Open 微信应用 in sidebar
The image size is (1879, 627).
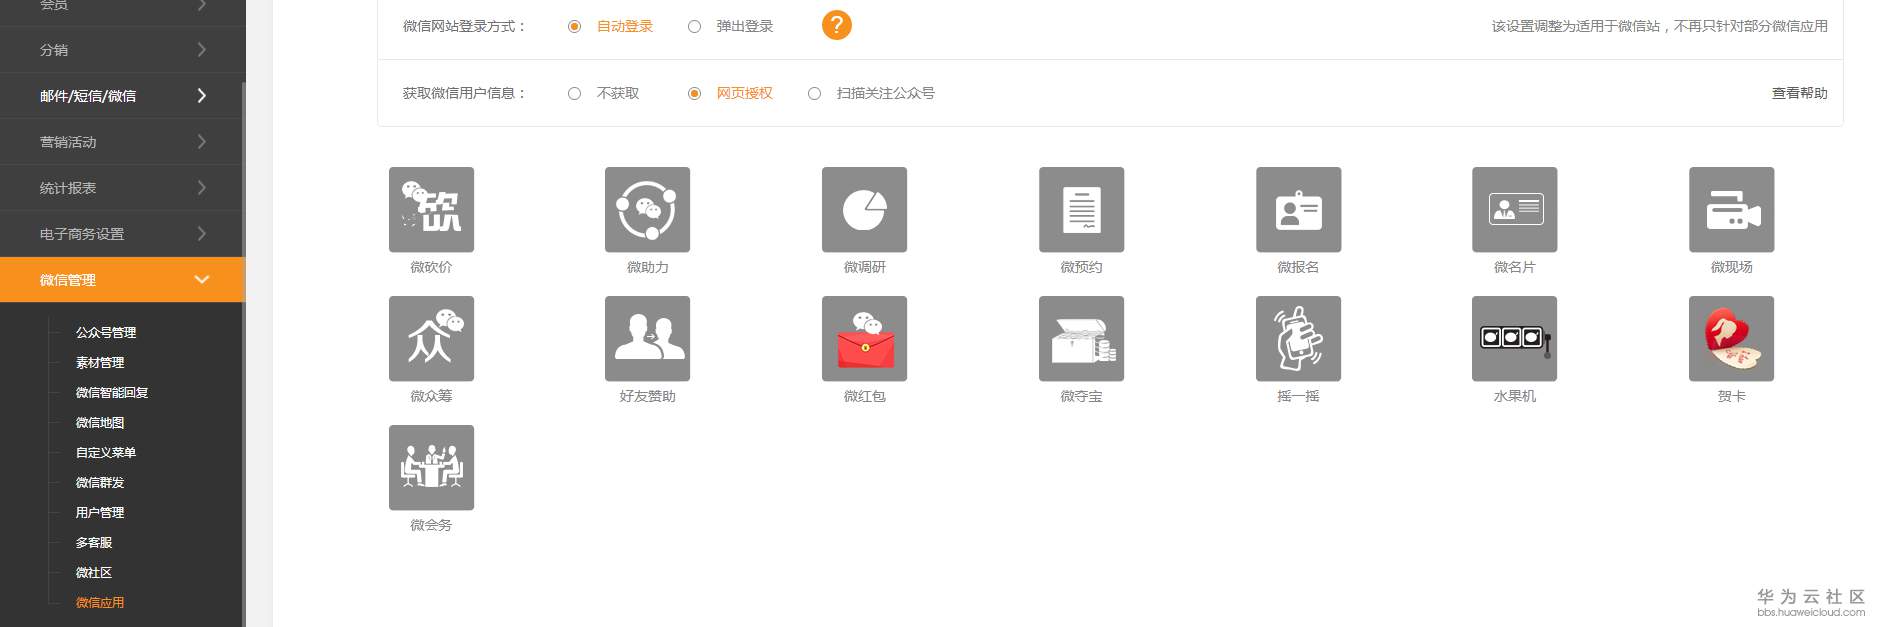pyautogui.click(x=100, y=603)
